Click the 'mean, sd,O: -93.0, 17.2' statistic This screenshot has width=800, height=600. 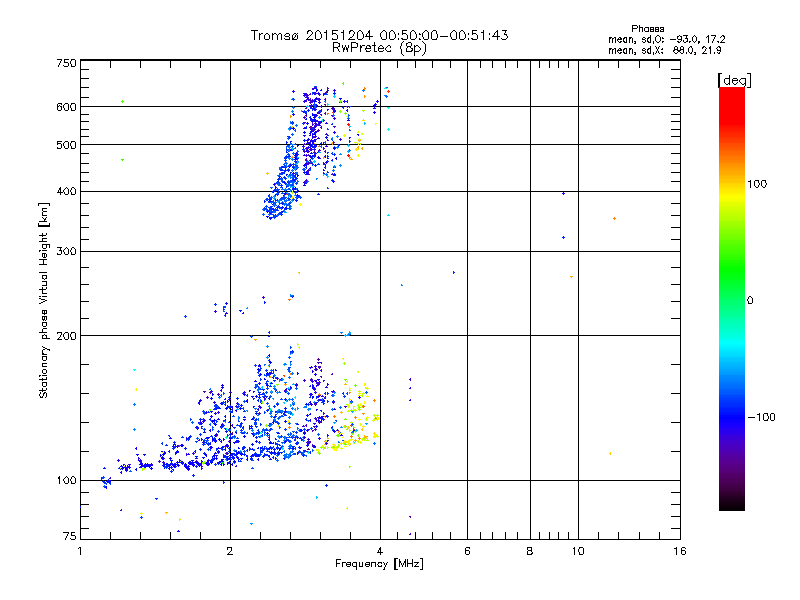click(666, 39)
